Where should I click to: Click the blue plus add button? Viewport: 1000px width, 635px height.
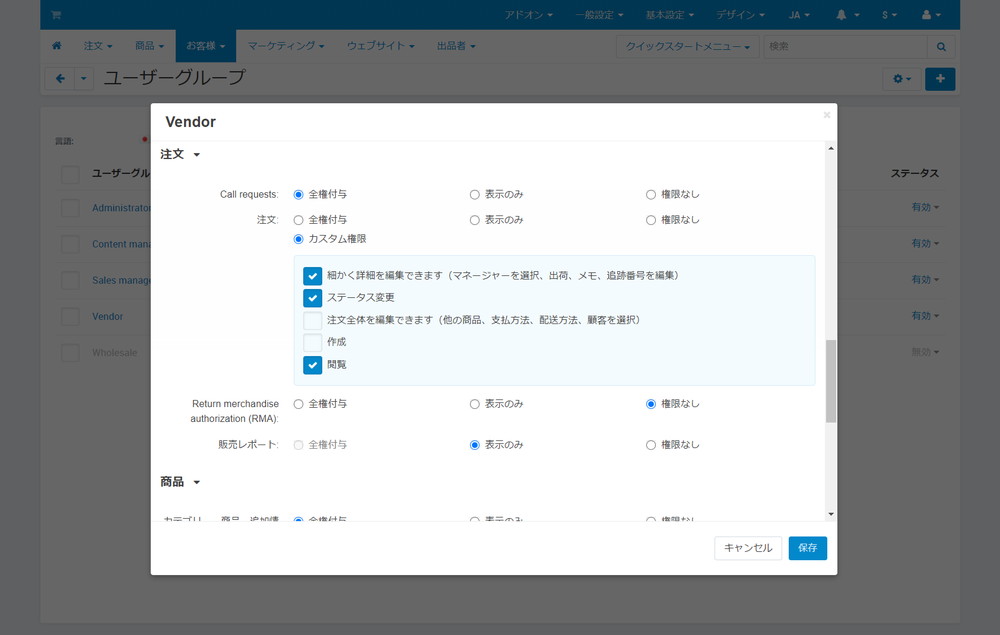940,79
